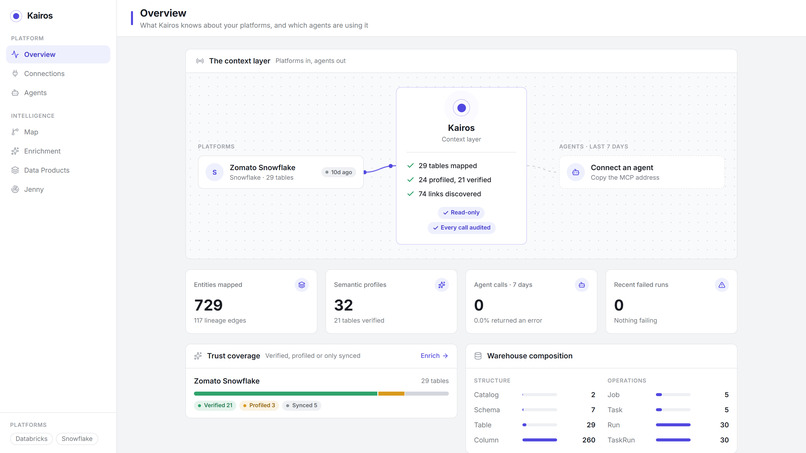Screen dimensions: 806x453
Task: Click '117 lineage edges' text
Action: pyautogui.click(x=219, y=320)
